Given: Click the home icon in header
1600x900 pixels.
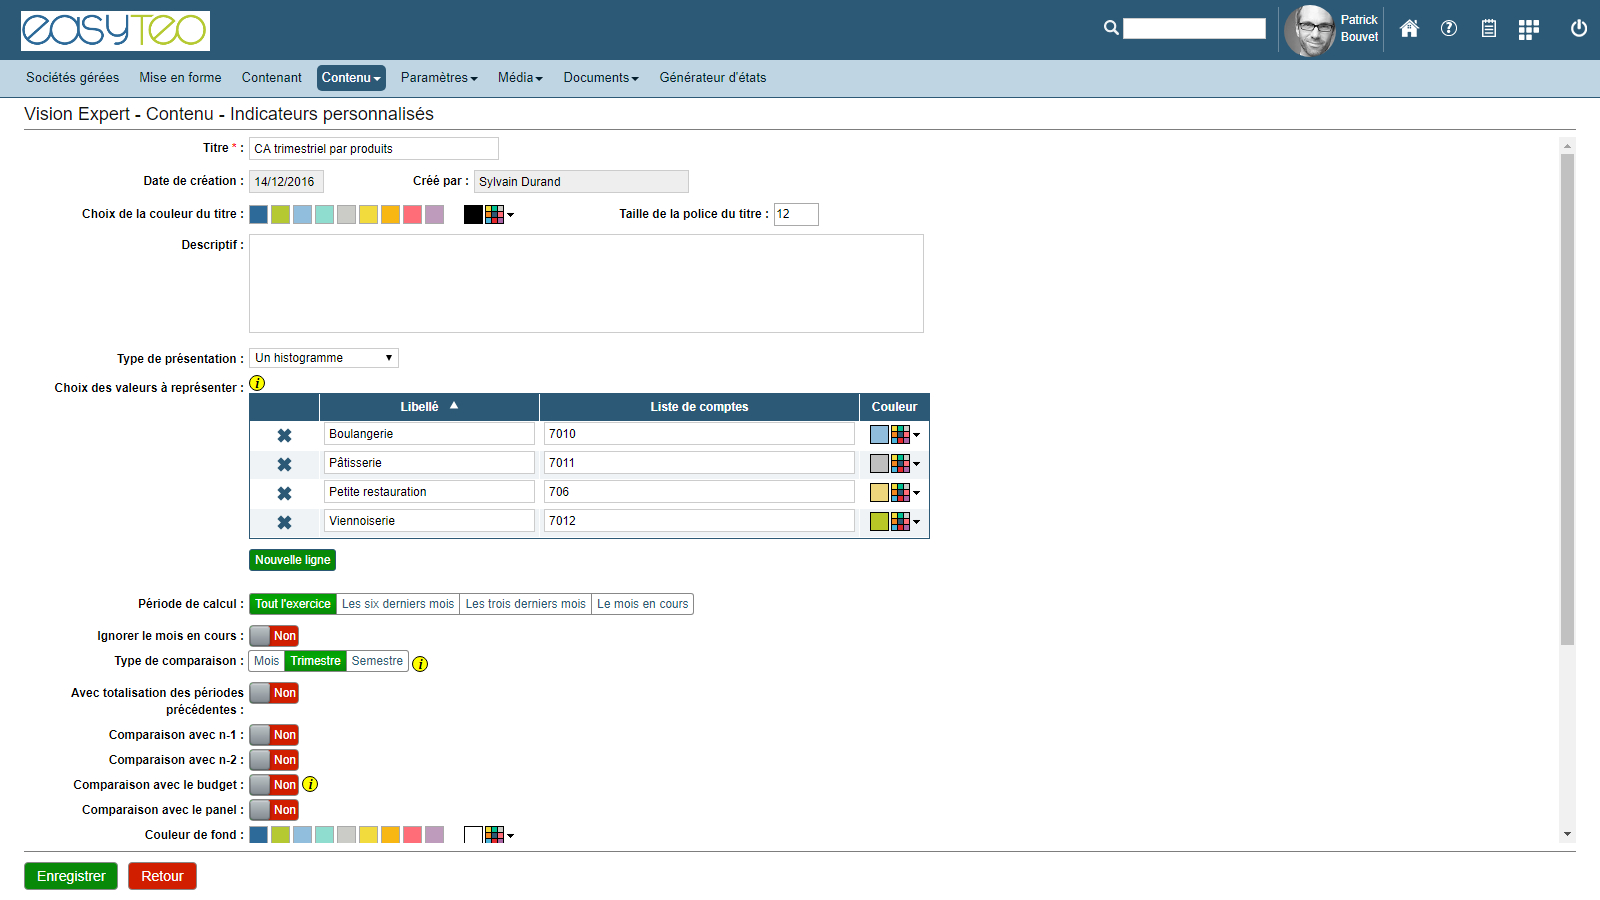Looking at the screenshot, I should [x=1409, y=29].
